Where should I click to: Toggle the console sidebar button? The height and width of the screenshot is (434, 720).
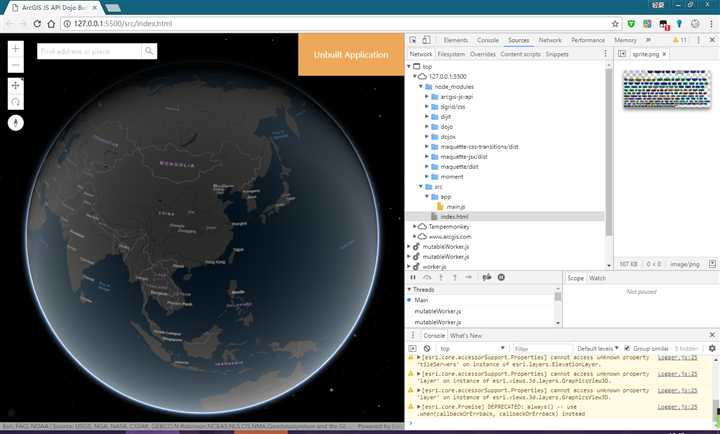pyautogui.click(x=412, y=349)
